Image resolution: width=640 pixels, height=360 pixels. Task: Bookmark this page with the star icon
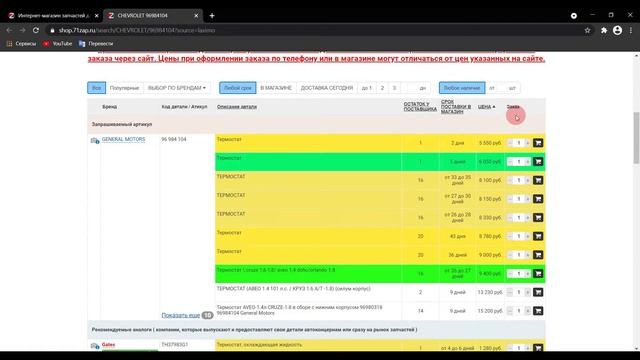pyautogui.click(x=587, y=30)
